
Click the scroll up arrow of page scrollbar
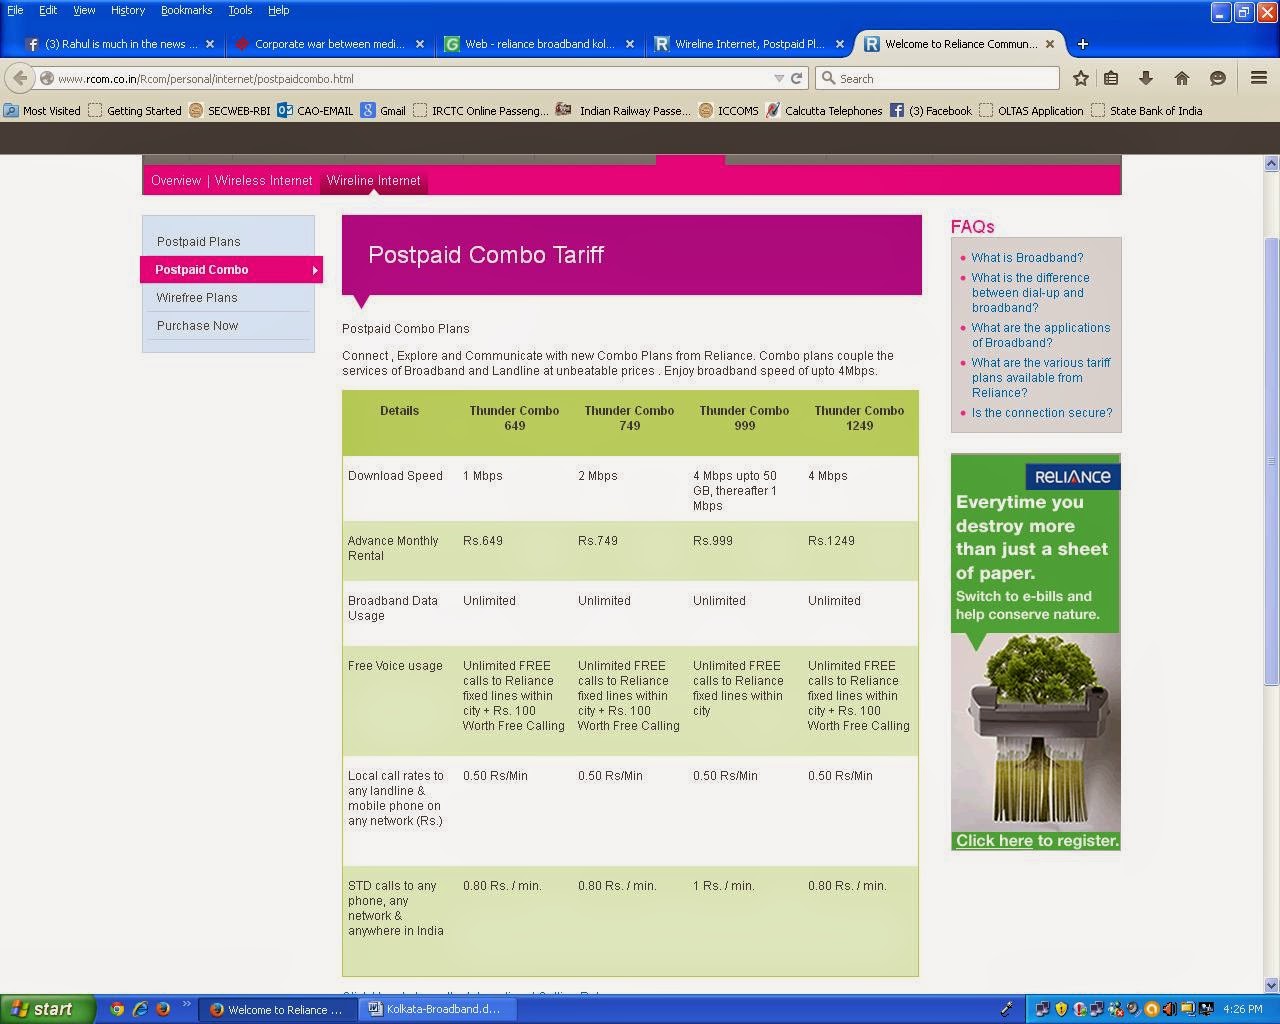[1272, 163]
